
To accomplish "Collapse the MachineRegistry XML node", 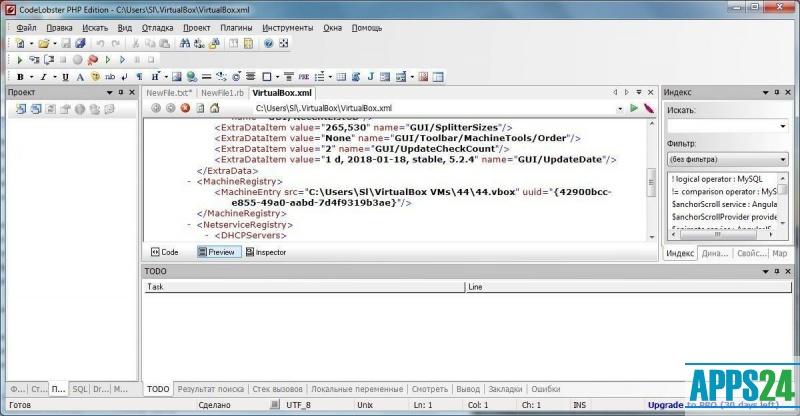I will (x=189, y=182).
